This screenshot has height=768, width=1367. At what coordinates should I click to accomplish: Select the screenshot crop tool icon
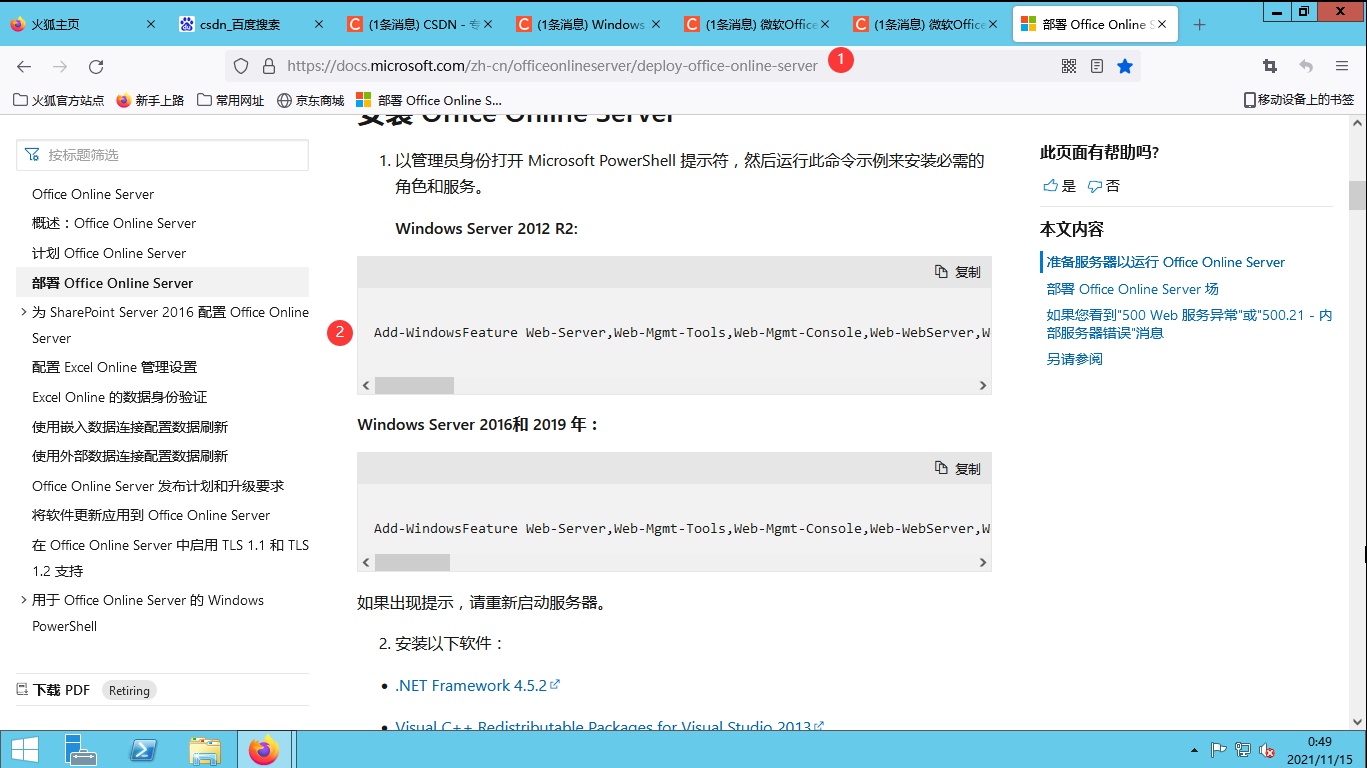coord(1269,64)
